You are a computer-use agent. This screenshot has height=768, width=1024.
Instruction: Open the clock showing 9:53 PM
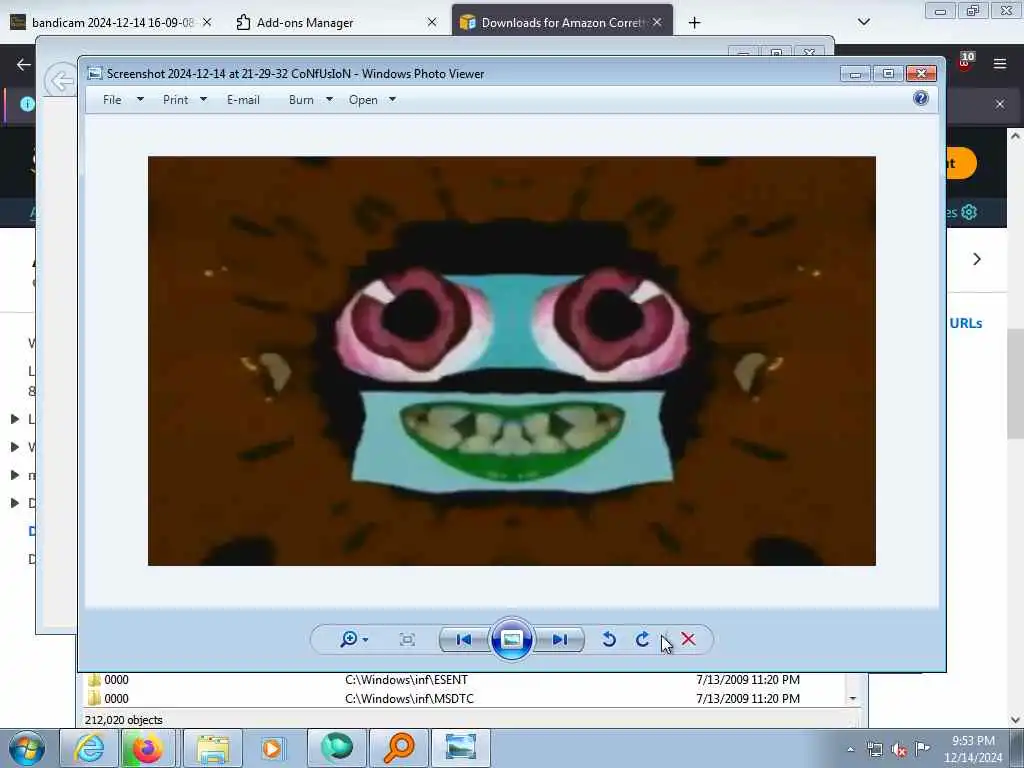click(x=973, y=749)
